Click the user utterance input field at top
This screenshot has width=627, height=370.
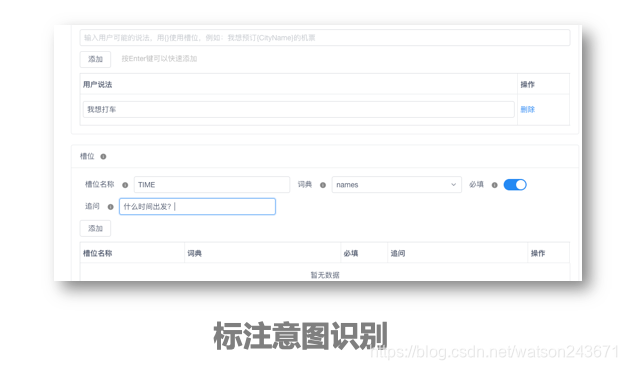pyautogui.click(x=325, y=38)
